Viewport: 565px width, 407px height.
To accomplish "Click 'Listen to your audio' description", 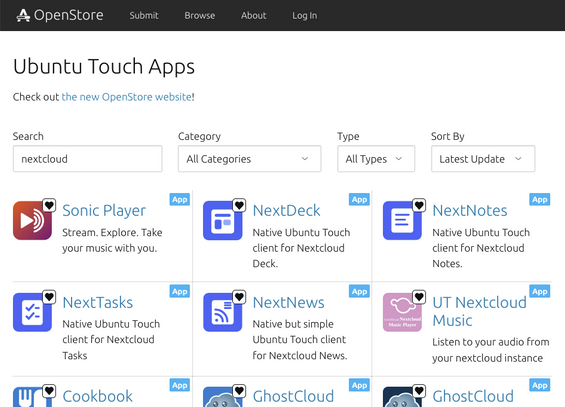I will click(491, 350).
